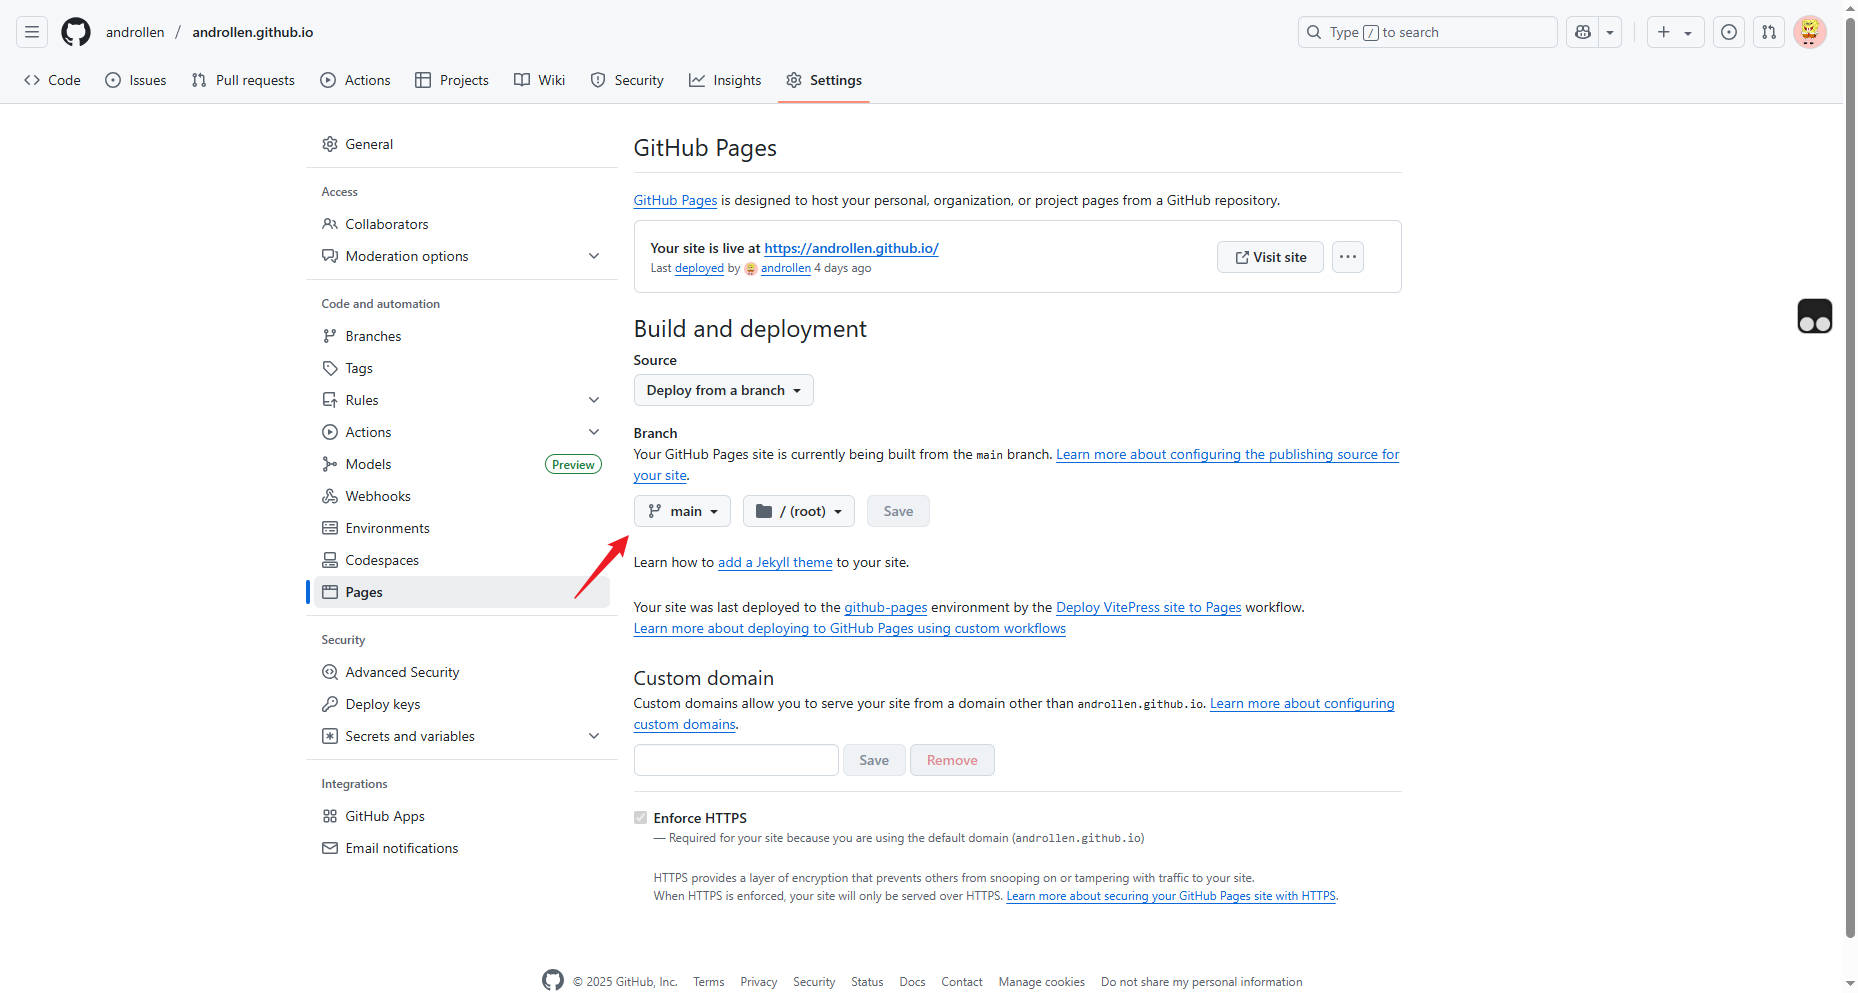This screenshot has height=993, width=1858.
Task: Switch to the Code tab
Action: (x=52, y=80)
